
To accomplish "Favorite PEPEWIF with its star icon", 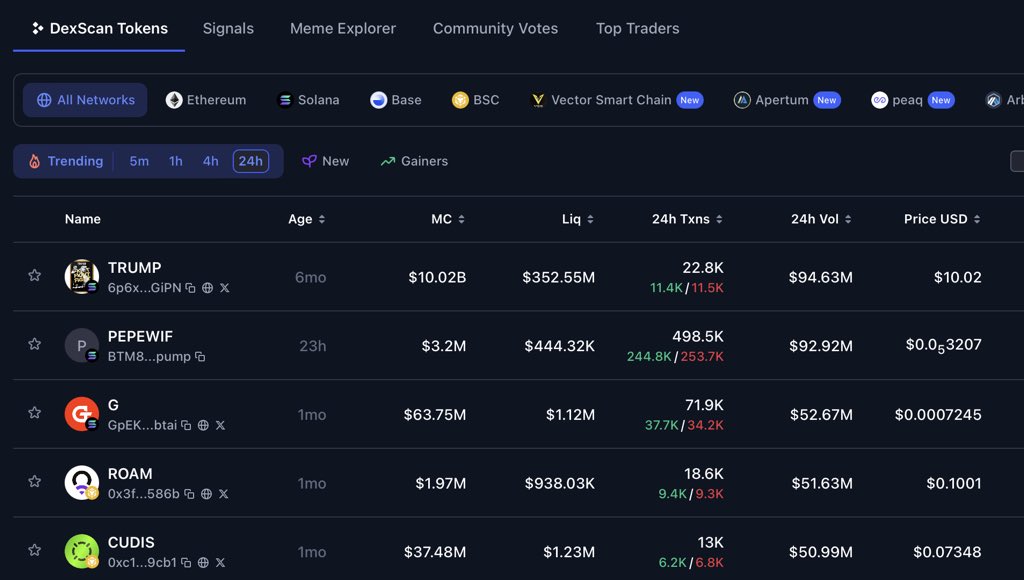I will 35,344.
